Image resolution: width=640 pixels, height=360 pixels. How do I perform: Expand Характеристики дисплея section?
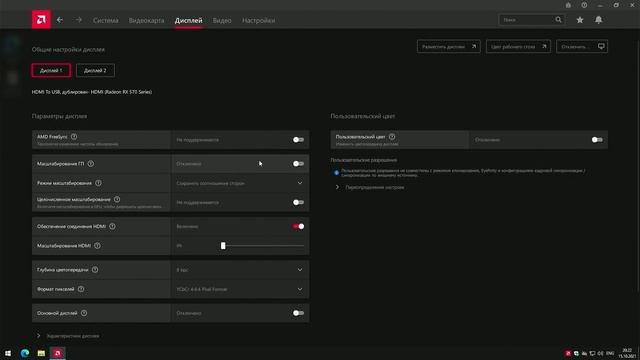click(x=68, y=336)
